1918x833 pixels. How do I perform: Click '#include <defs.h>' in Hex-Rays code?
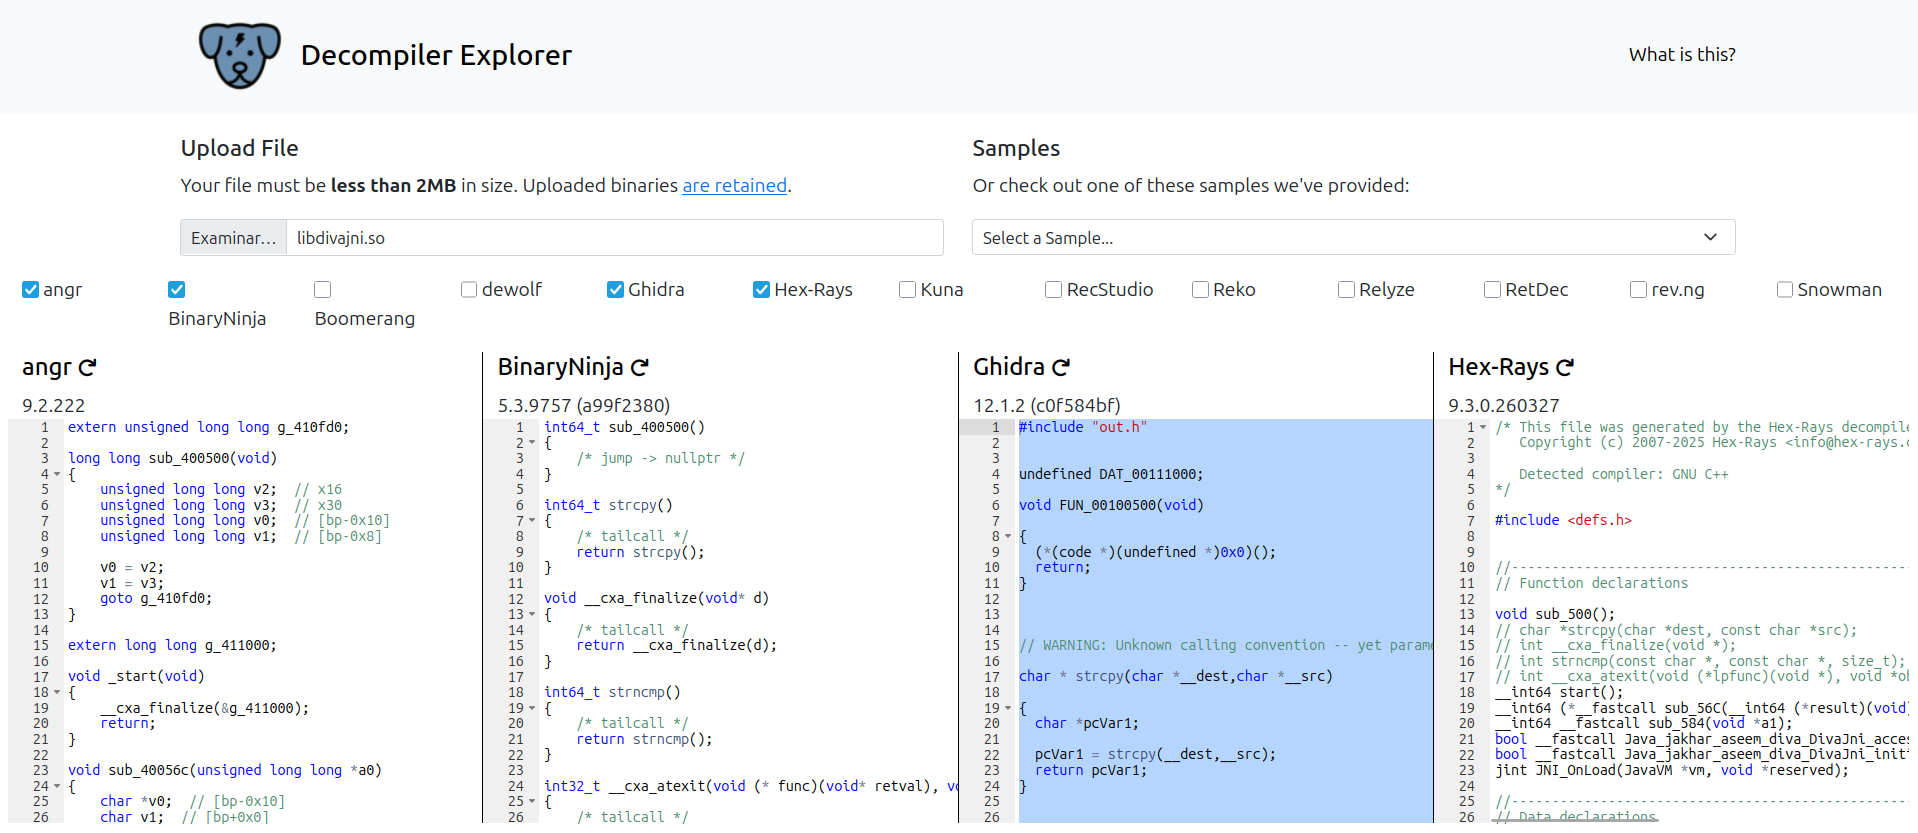click(x=1563, y=521)
